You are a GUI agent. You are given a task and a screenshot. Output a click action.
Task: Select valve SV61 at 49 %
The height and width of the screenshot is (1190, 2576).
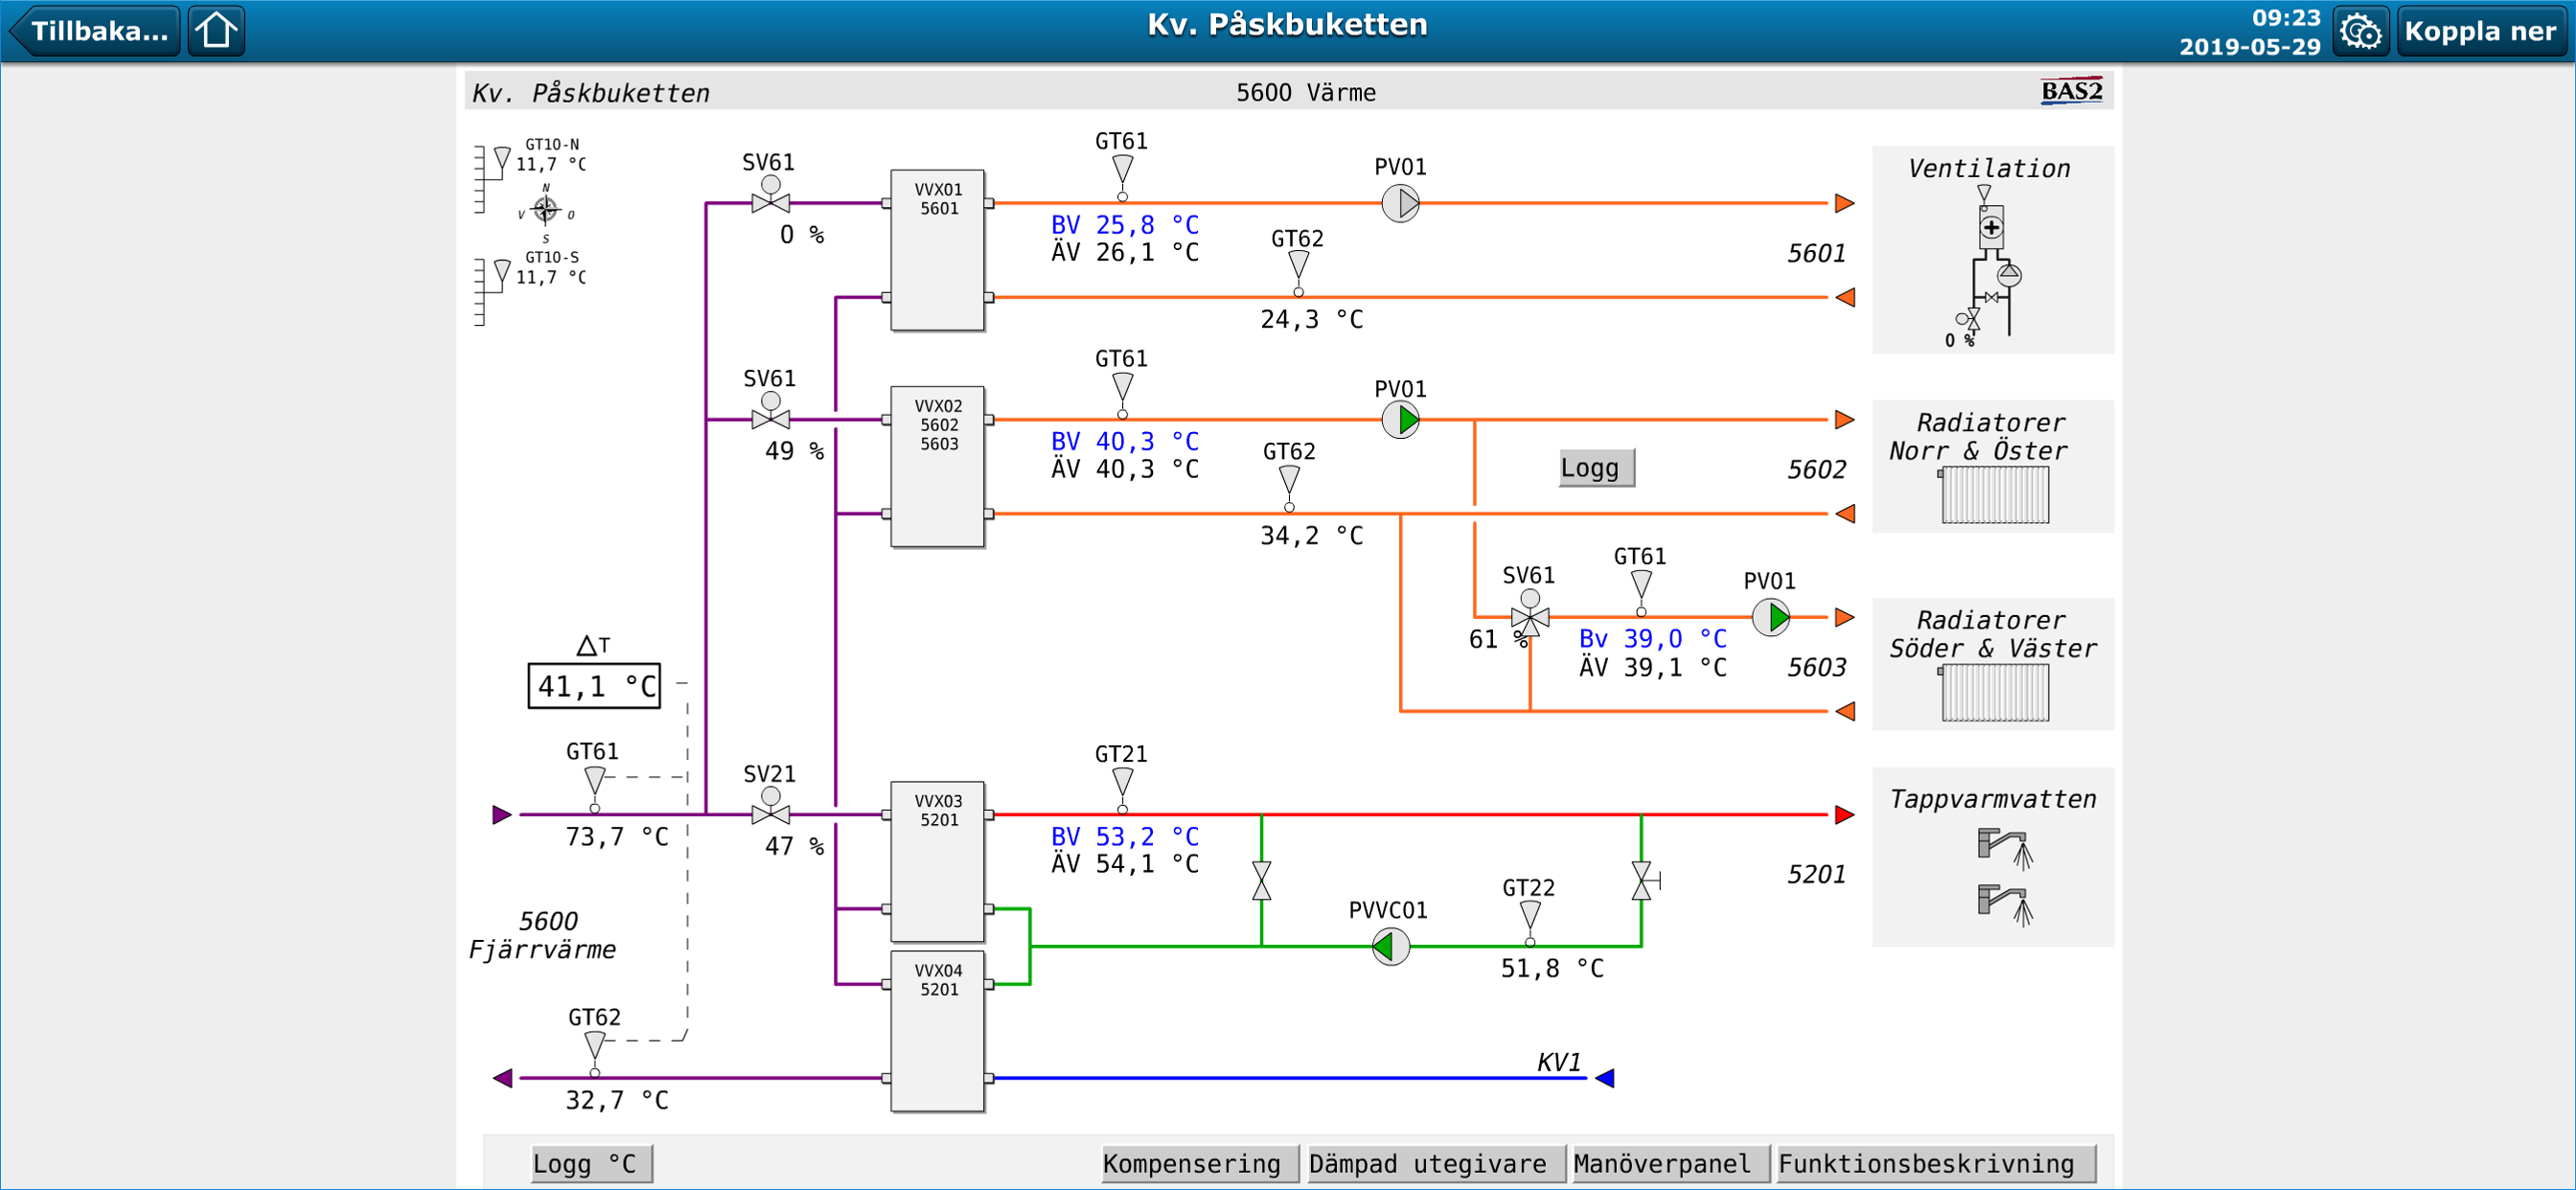pos(770,411)
